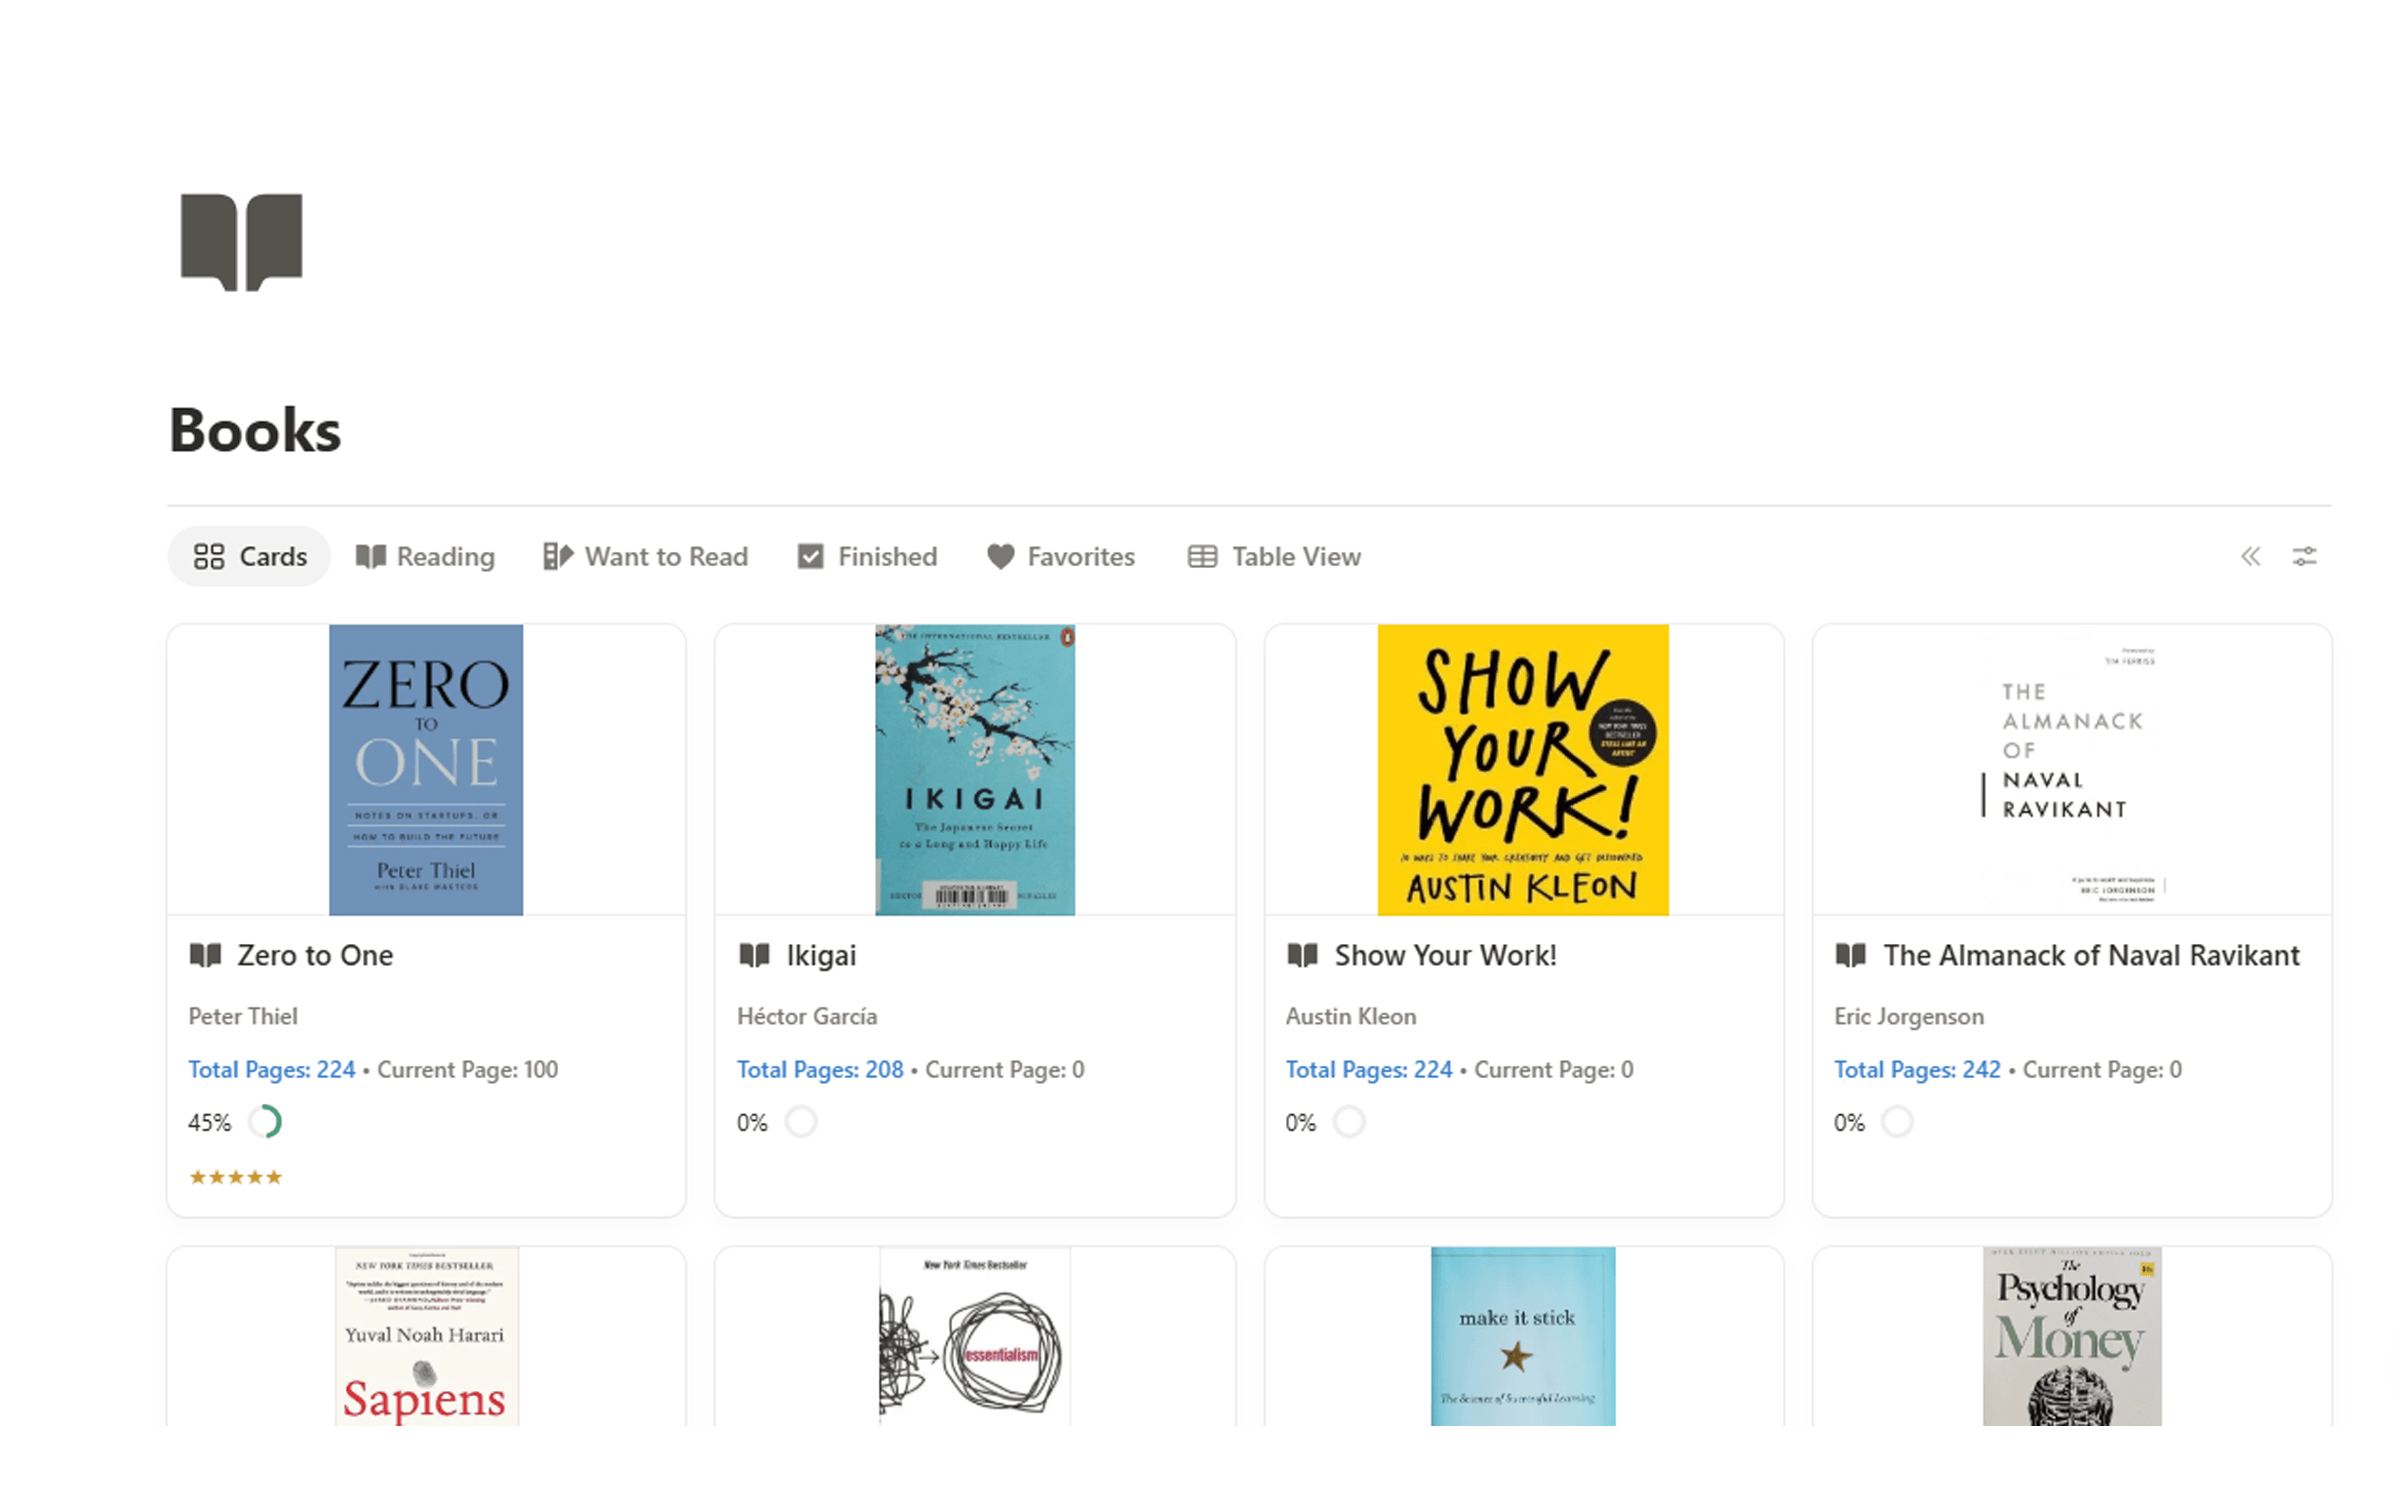The image size is (2400, 1485).
Task: Click 'Total Pages: 242' on Almanack card
Action: click(1917, 1069)
